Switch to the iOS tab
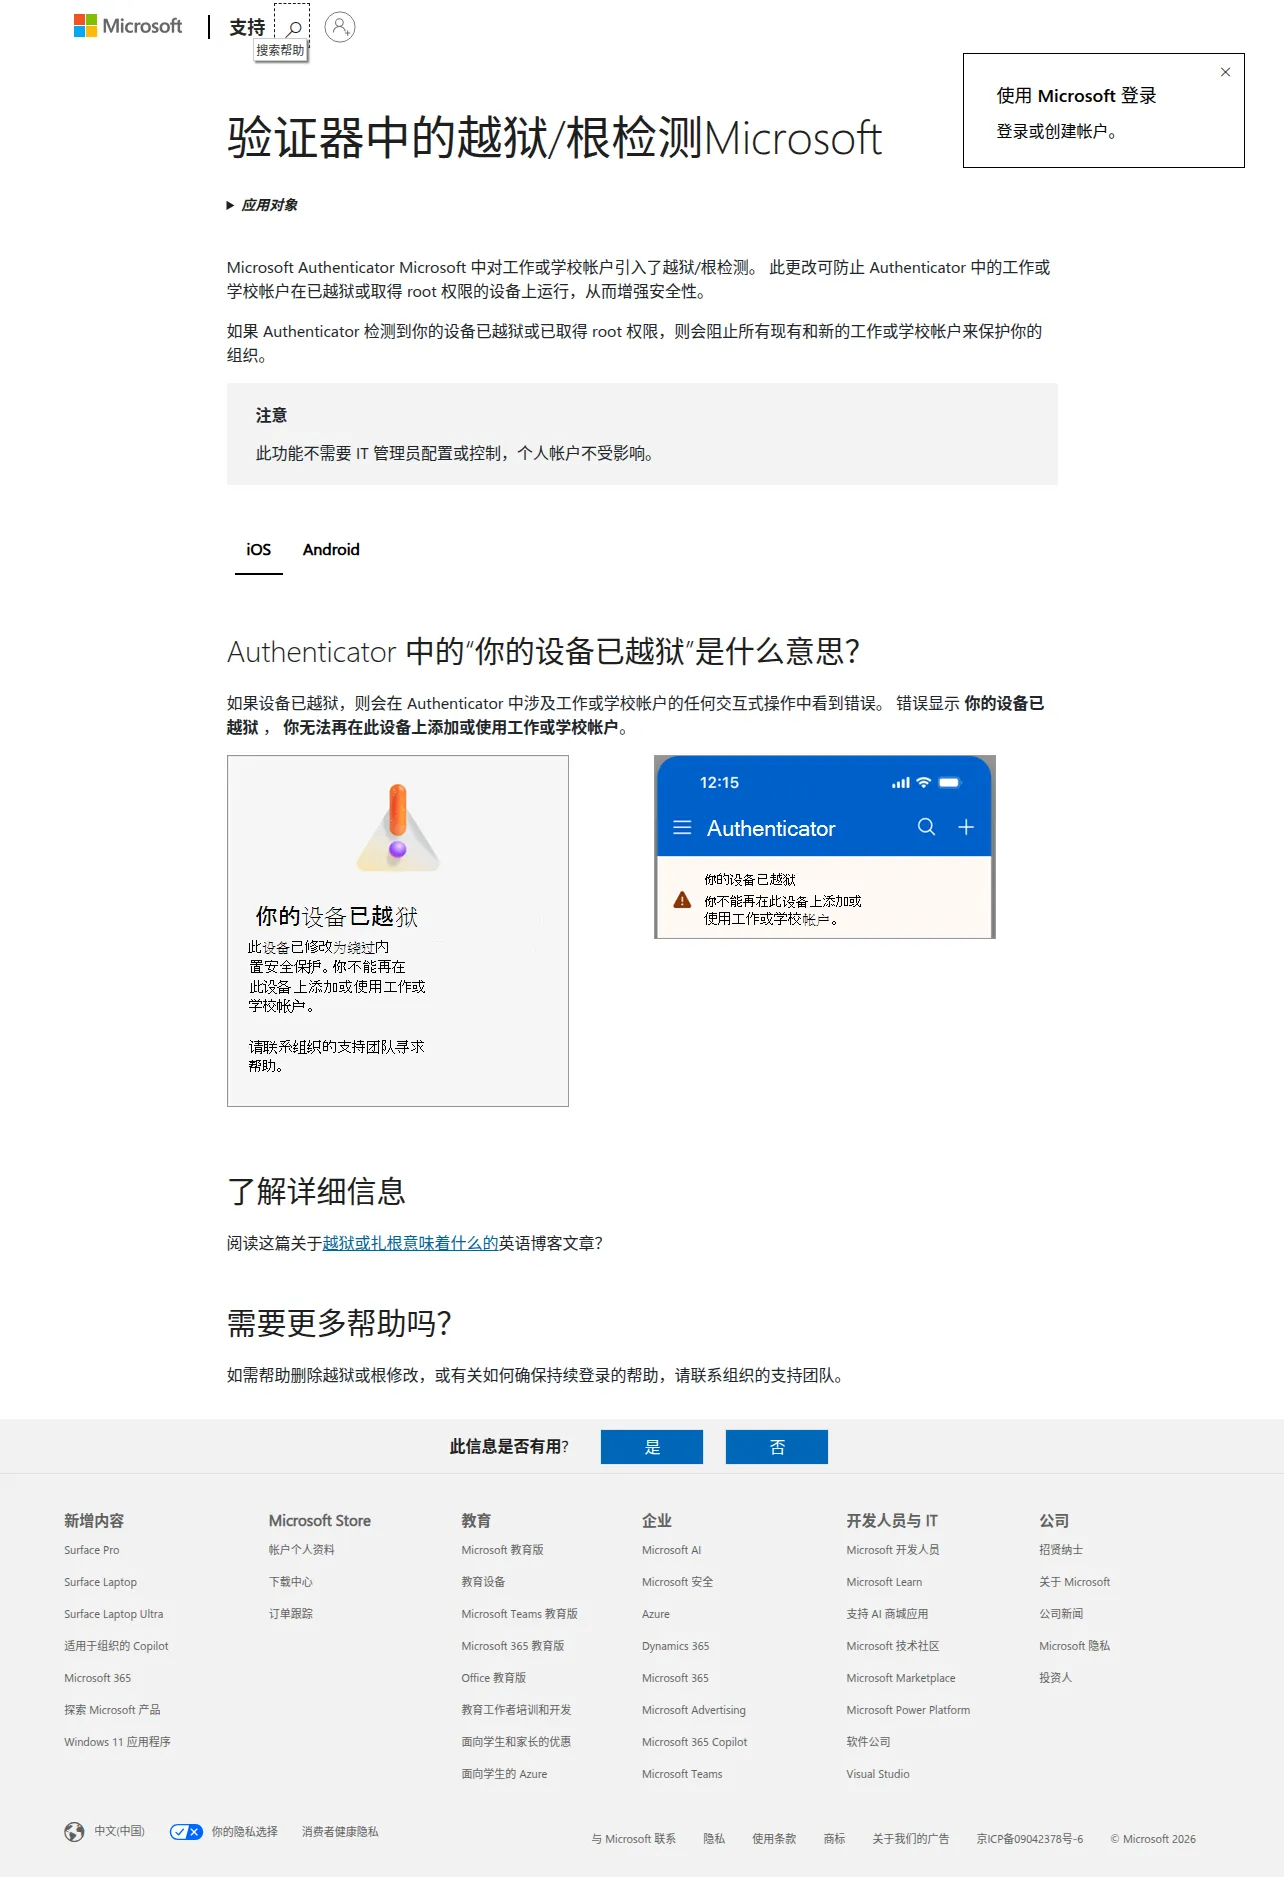Image resolution: width=1284 pixels, height=1877 pixels. coord(259,549)
